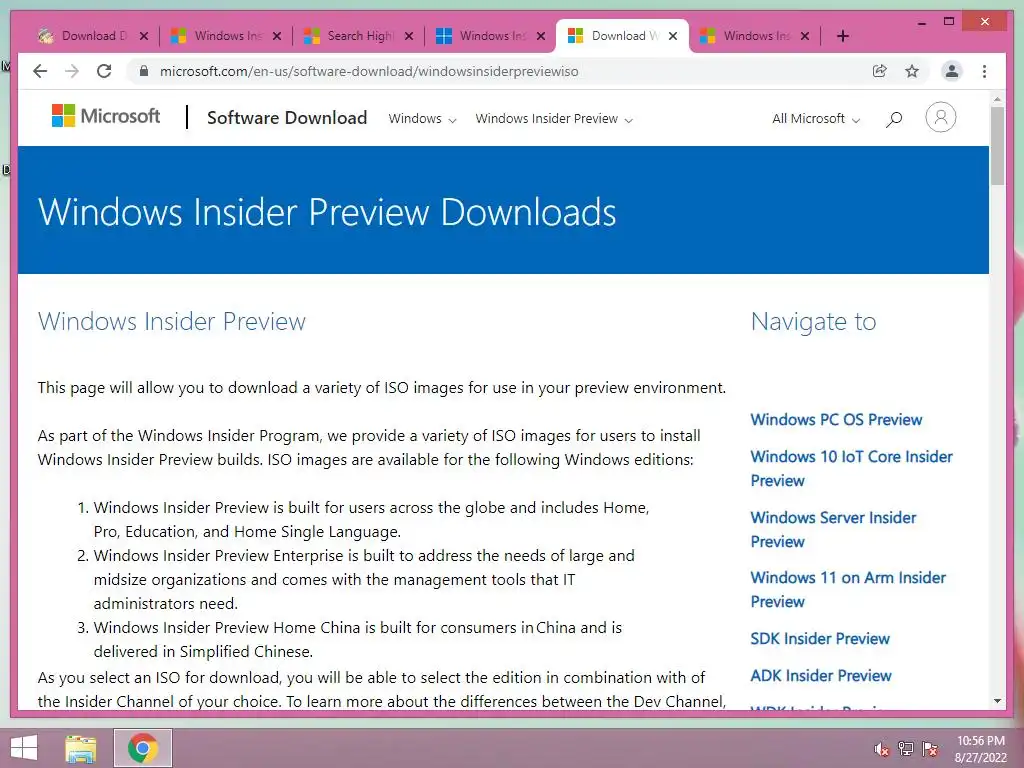Click the Windows Insider Preview section heading

(x=172, y=321)
